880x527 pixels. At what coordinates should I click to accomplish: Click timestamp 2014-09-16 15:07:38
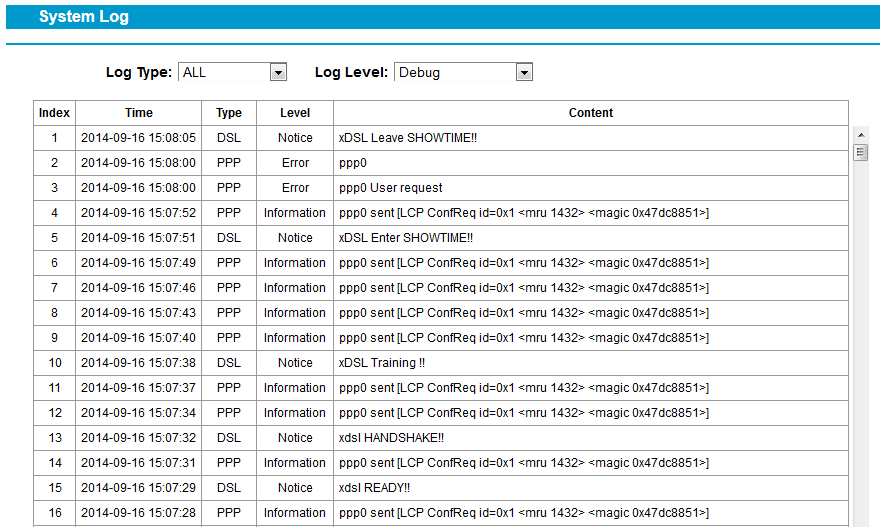click(139, 363)
